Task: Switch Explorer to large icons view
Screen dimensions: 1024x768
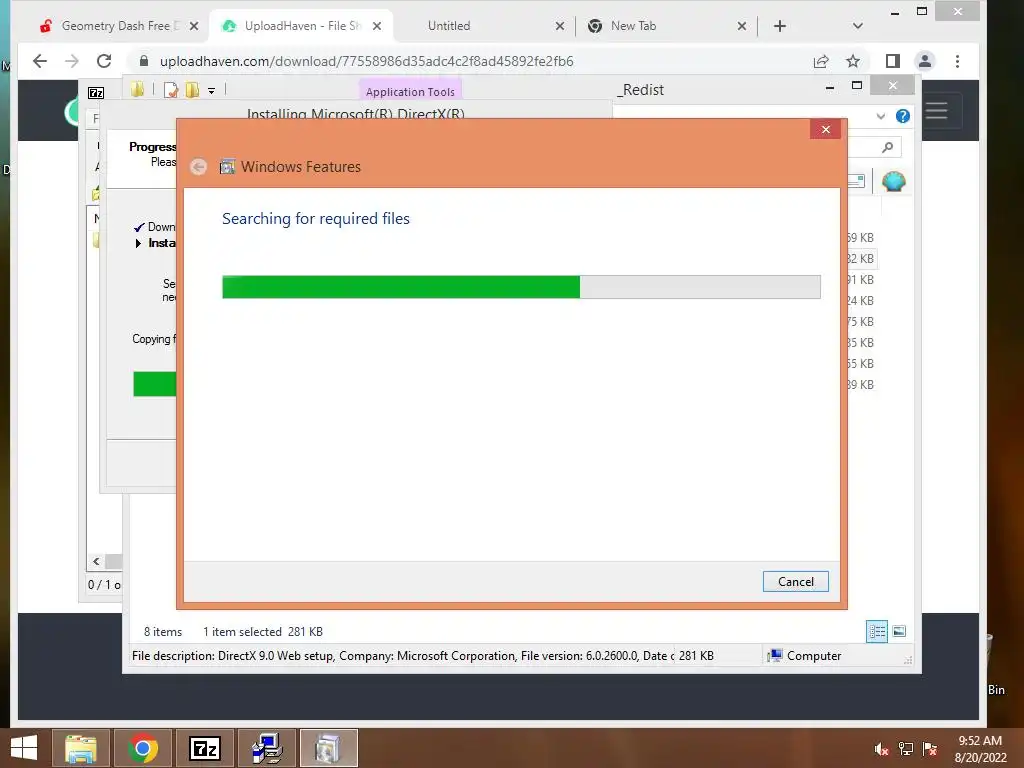Action: 899,632
